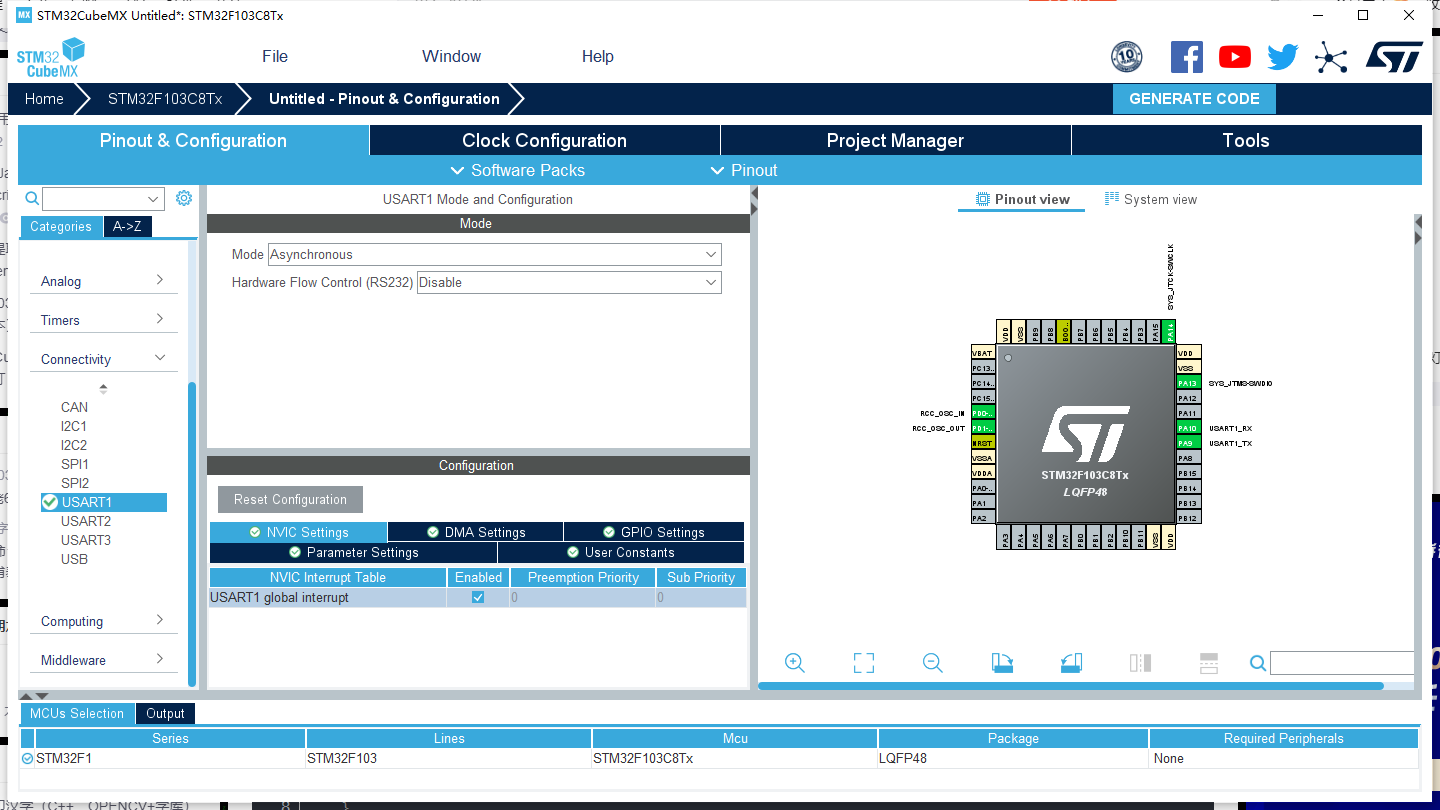Screen dimensions: 1440x810
Task: Select pin PA9 on the chip
Action: tap(1187, 443)
